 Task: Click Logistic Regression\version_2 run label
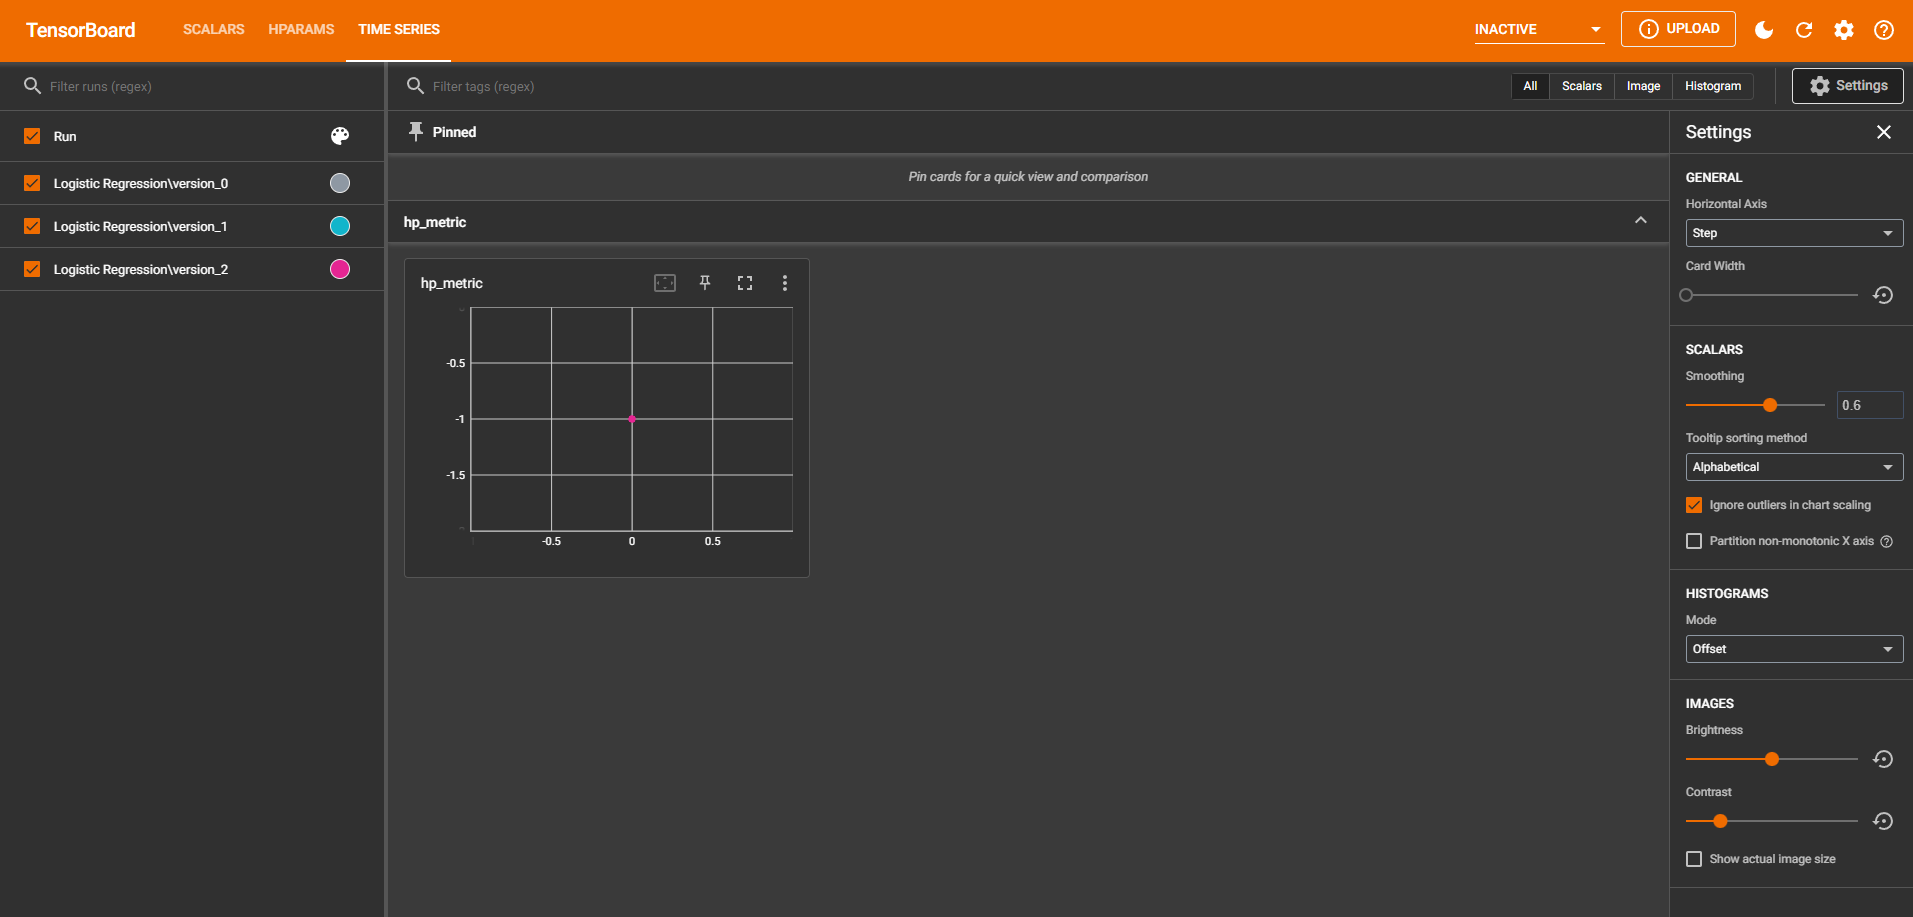[141, 269]
